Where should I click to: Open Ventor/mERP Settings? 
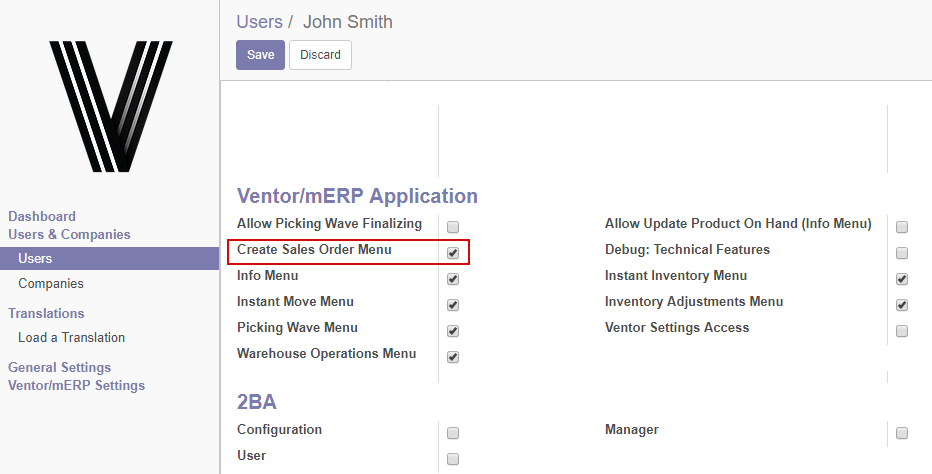tap(76, 385)
